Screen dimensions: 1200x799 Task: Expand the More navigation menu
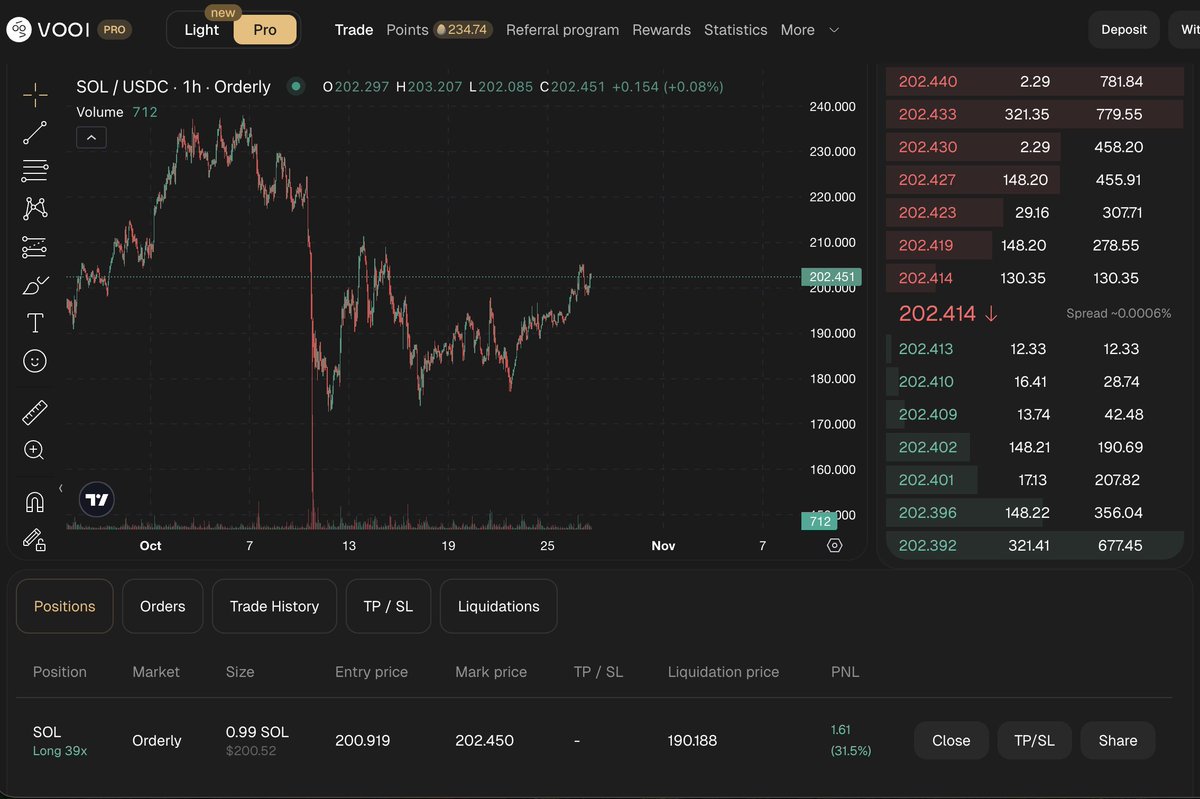coord(810,30)
